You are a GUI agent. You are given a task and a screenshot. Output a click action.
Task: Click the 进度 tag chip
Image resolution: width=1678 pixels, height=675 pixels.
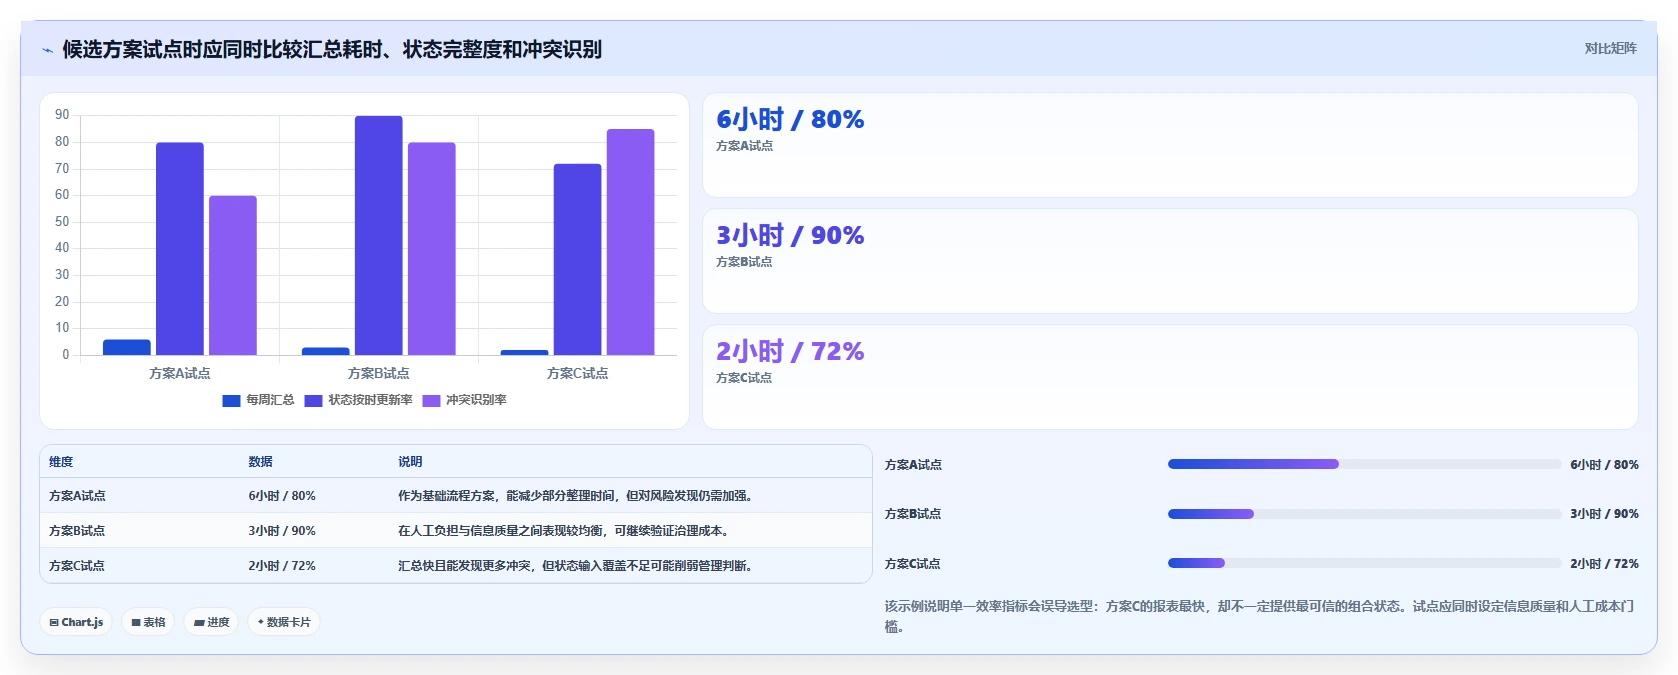point(211,622)
